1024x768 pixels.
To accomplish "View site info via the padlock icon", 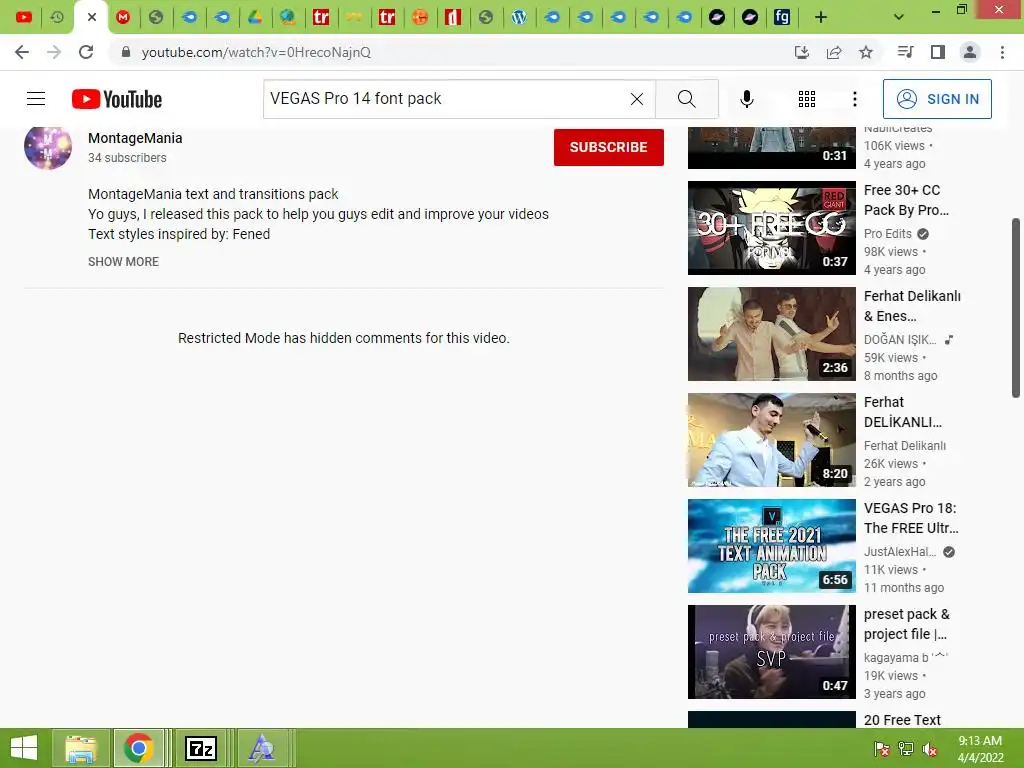I will point(126,52).
